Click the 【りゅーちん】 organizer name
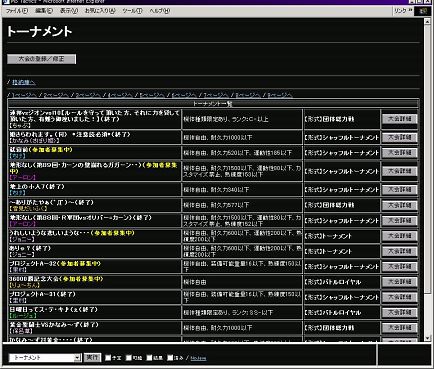 (x=25, y=285)
